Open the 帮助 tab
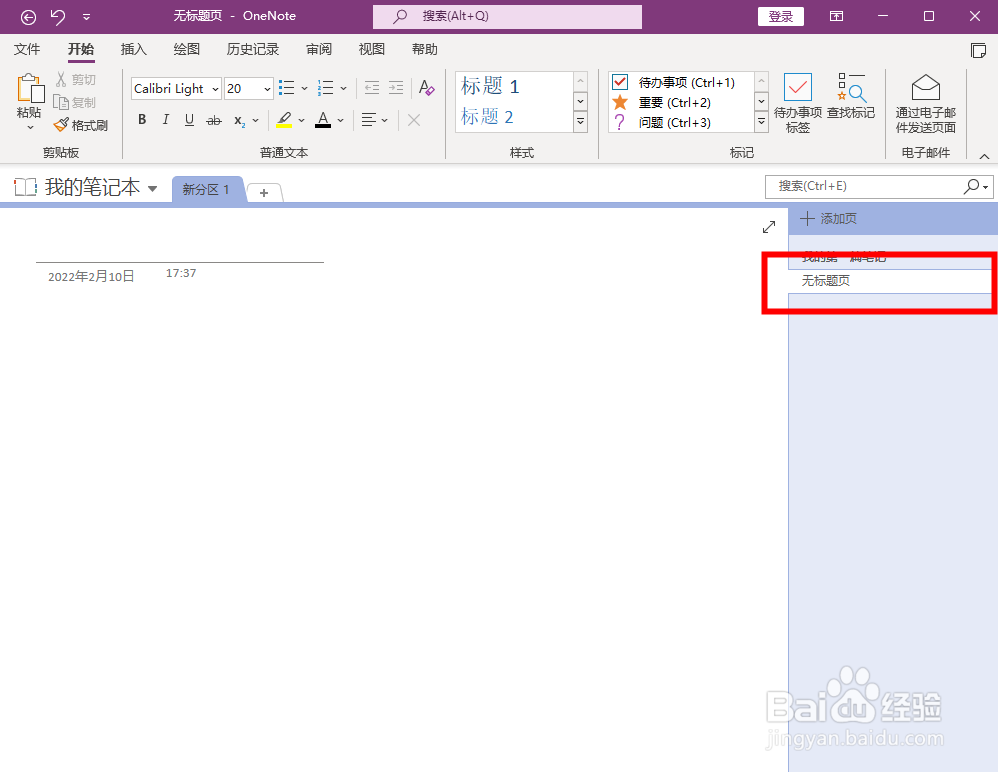Viewport: 998px width, 772px height. click(x=425, y=49)
